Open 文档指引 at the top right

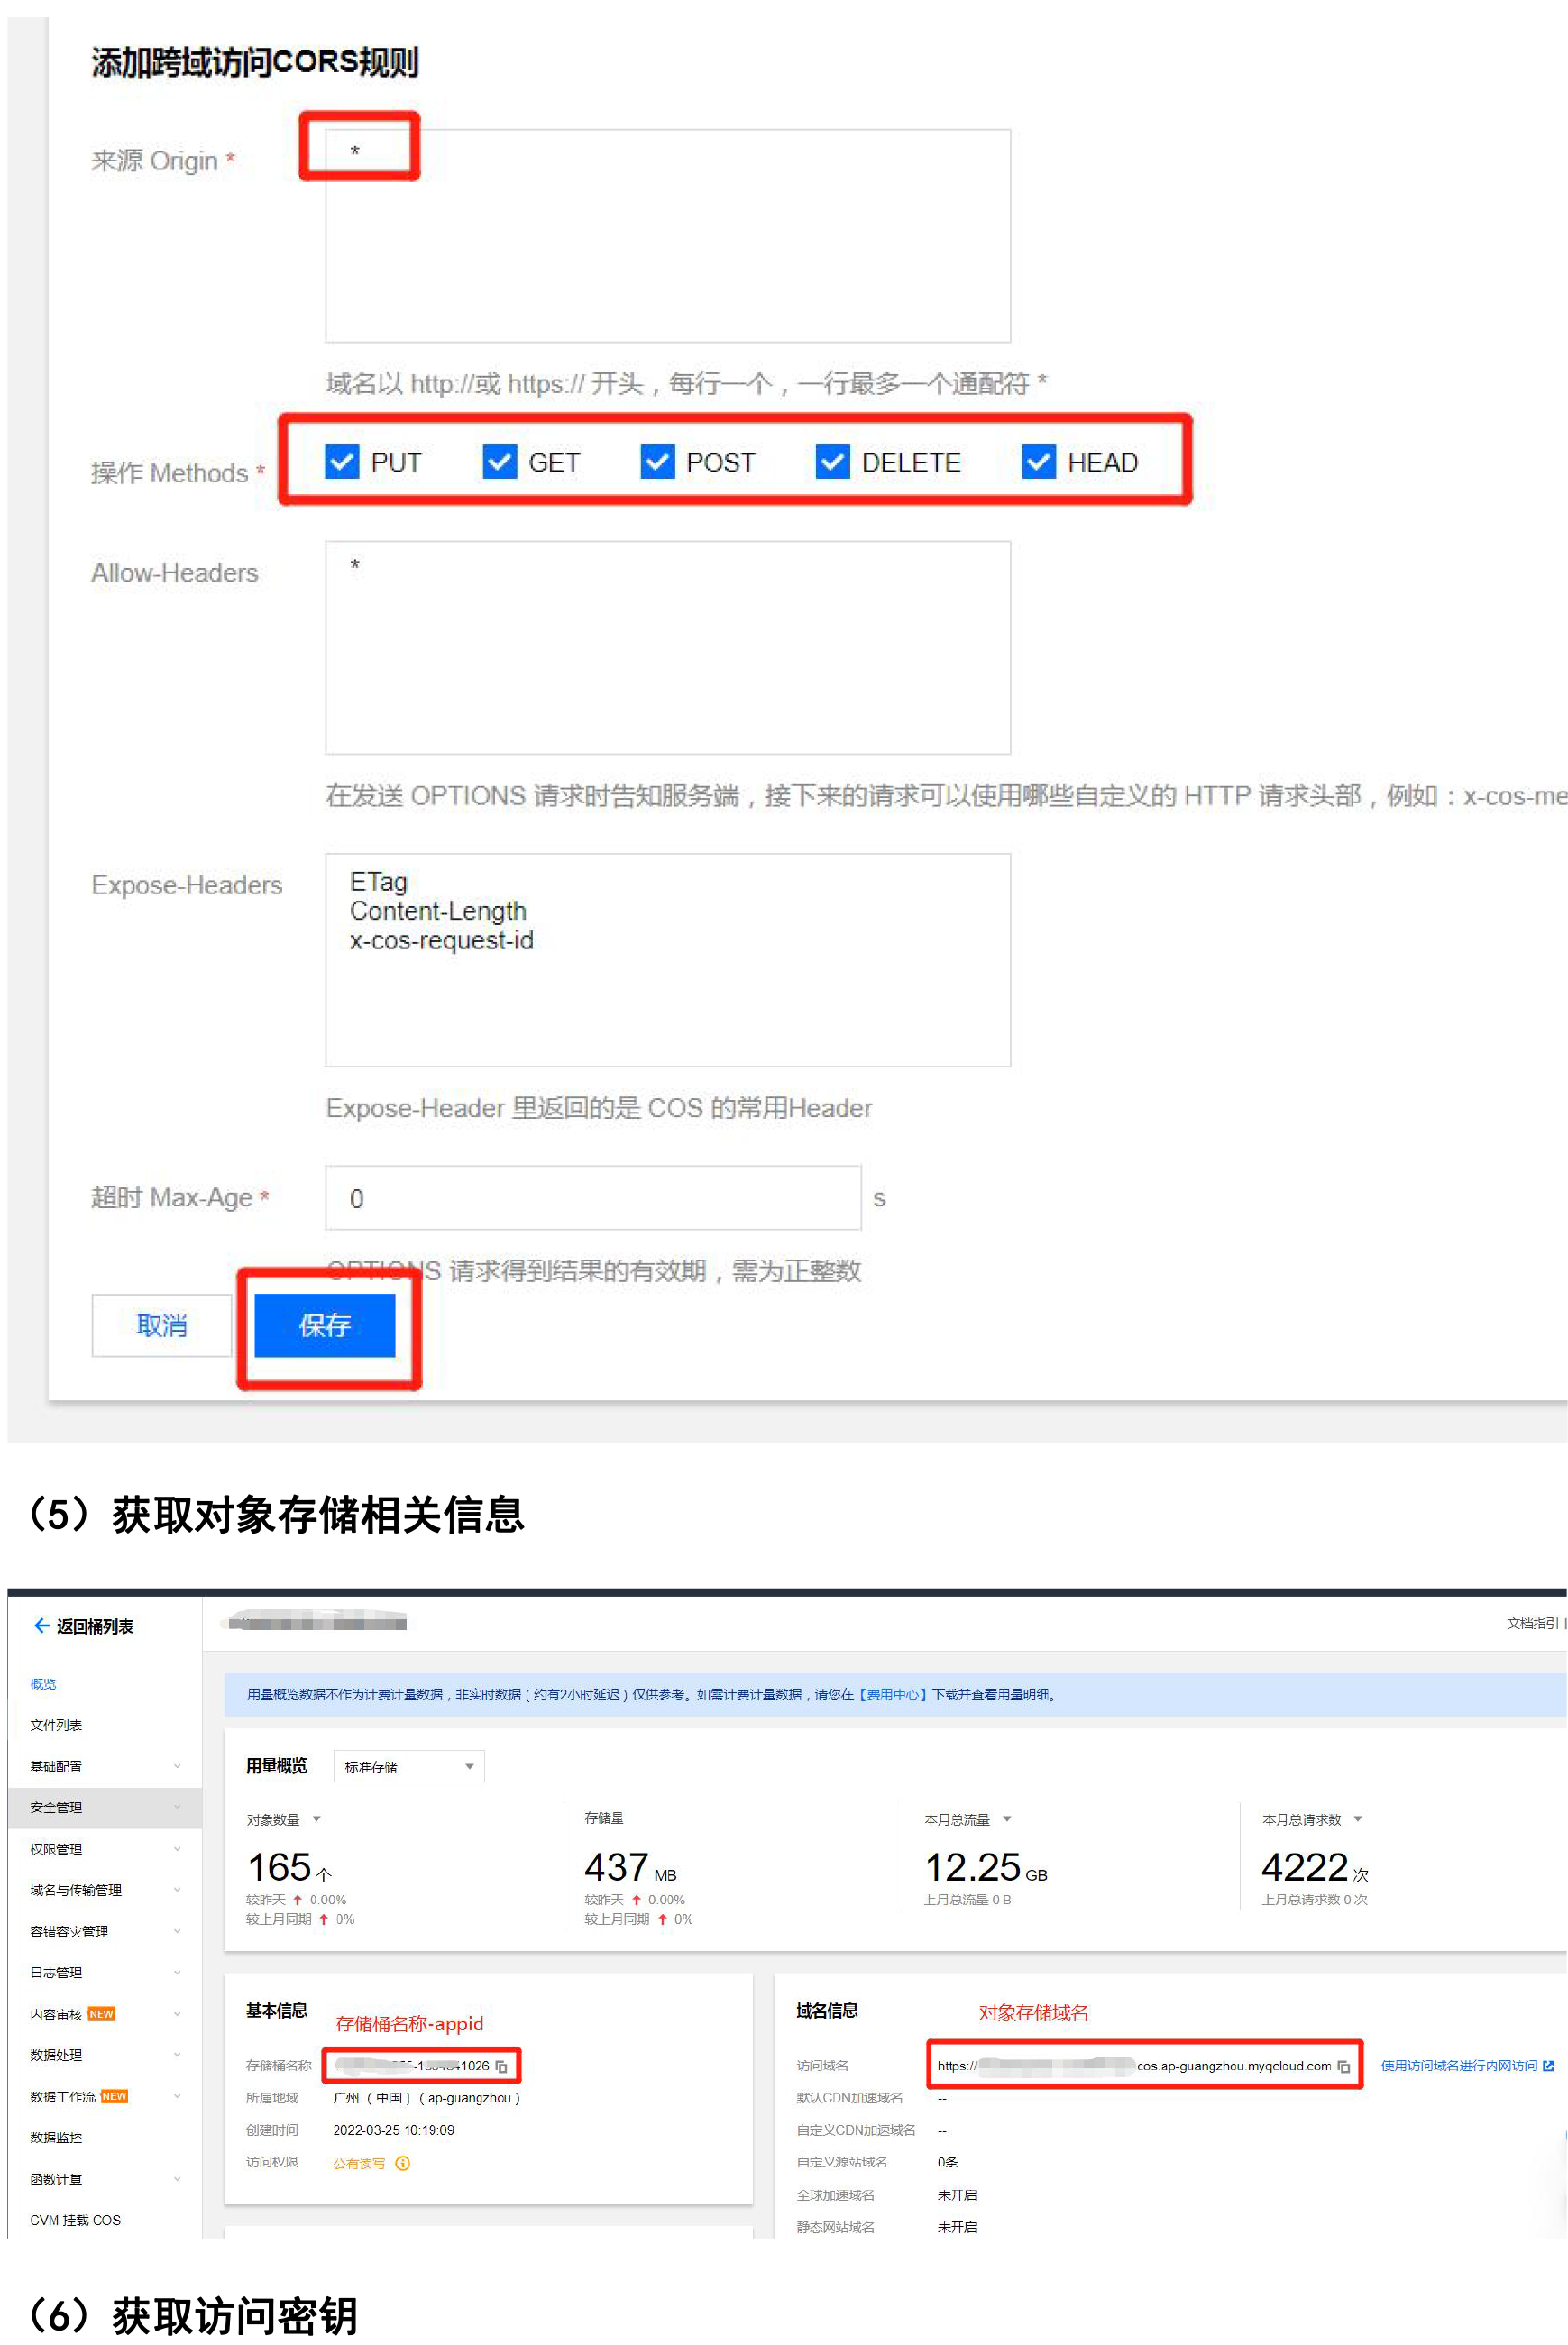[1531, 1623]
